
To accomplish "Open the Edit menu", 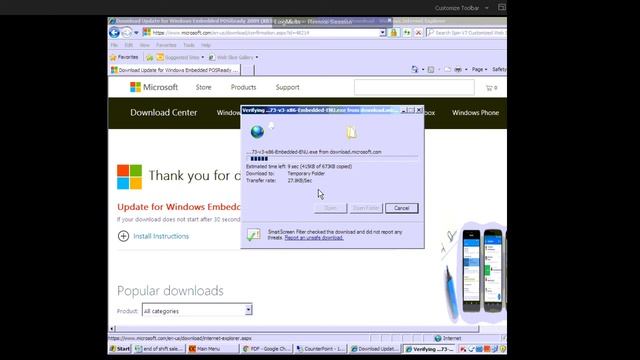I will point(129,45).
